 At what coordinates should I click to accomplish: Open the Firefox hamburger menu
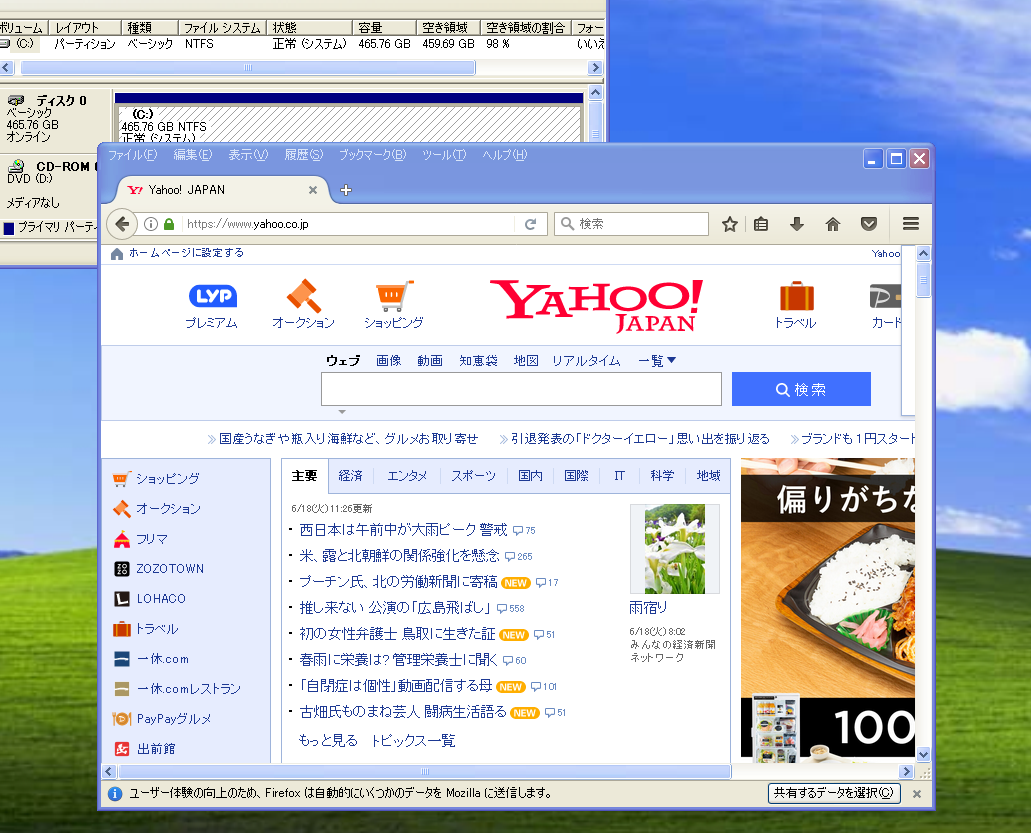911,223
